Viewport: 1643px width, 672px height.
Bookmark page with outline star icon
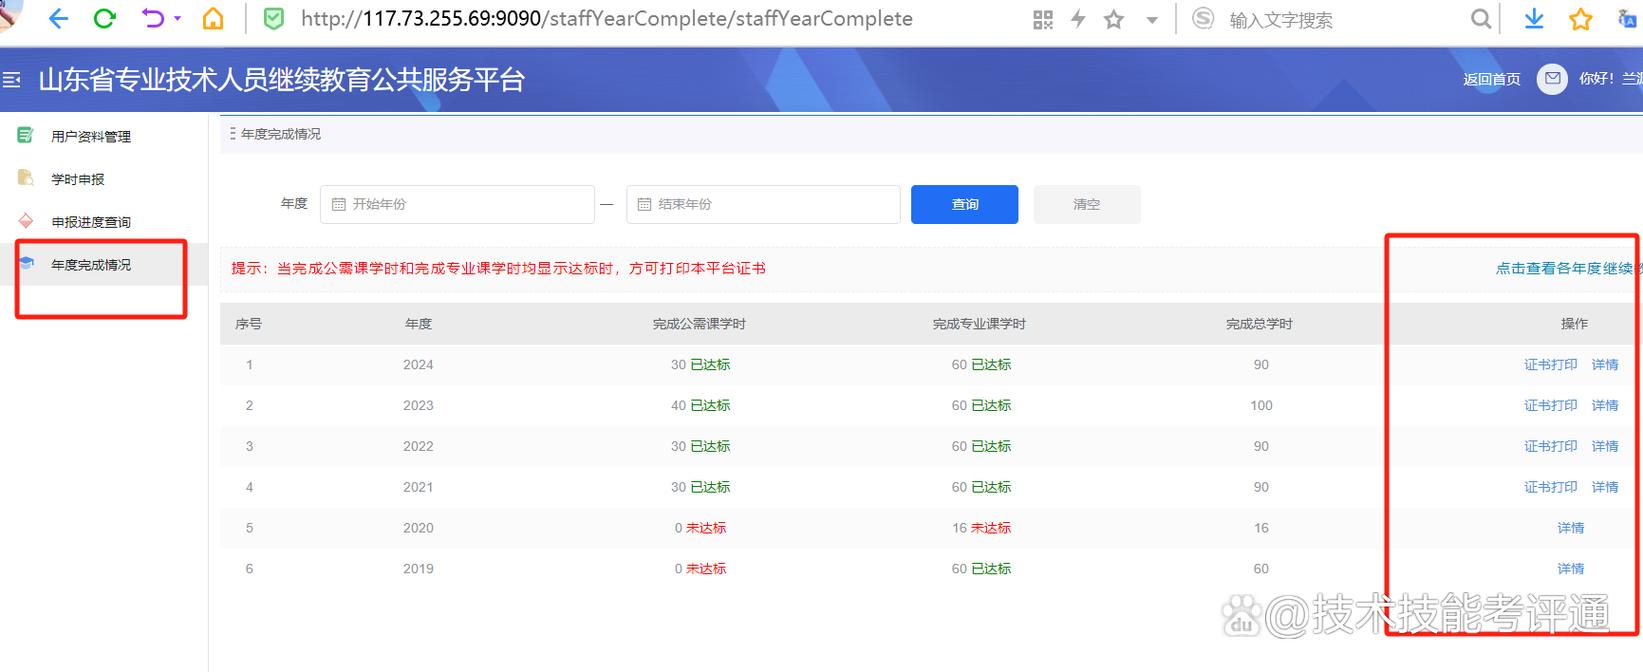[x=1114, y=19]
